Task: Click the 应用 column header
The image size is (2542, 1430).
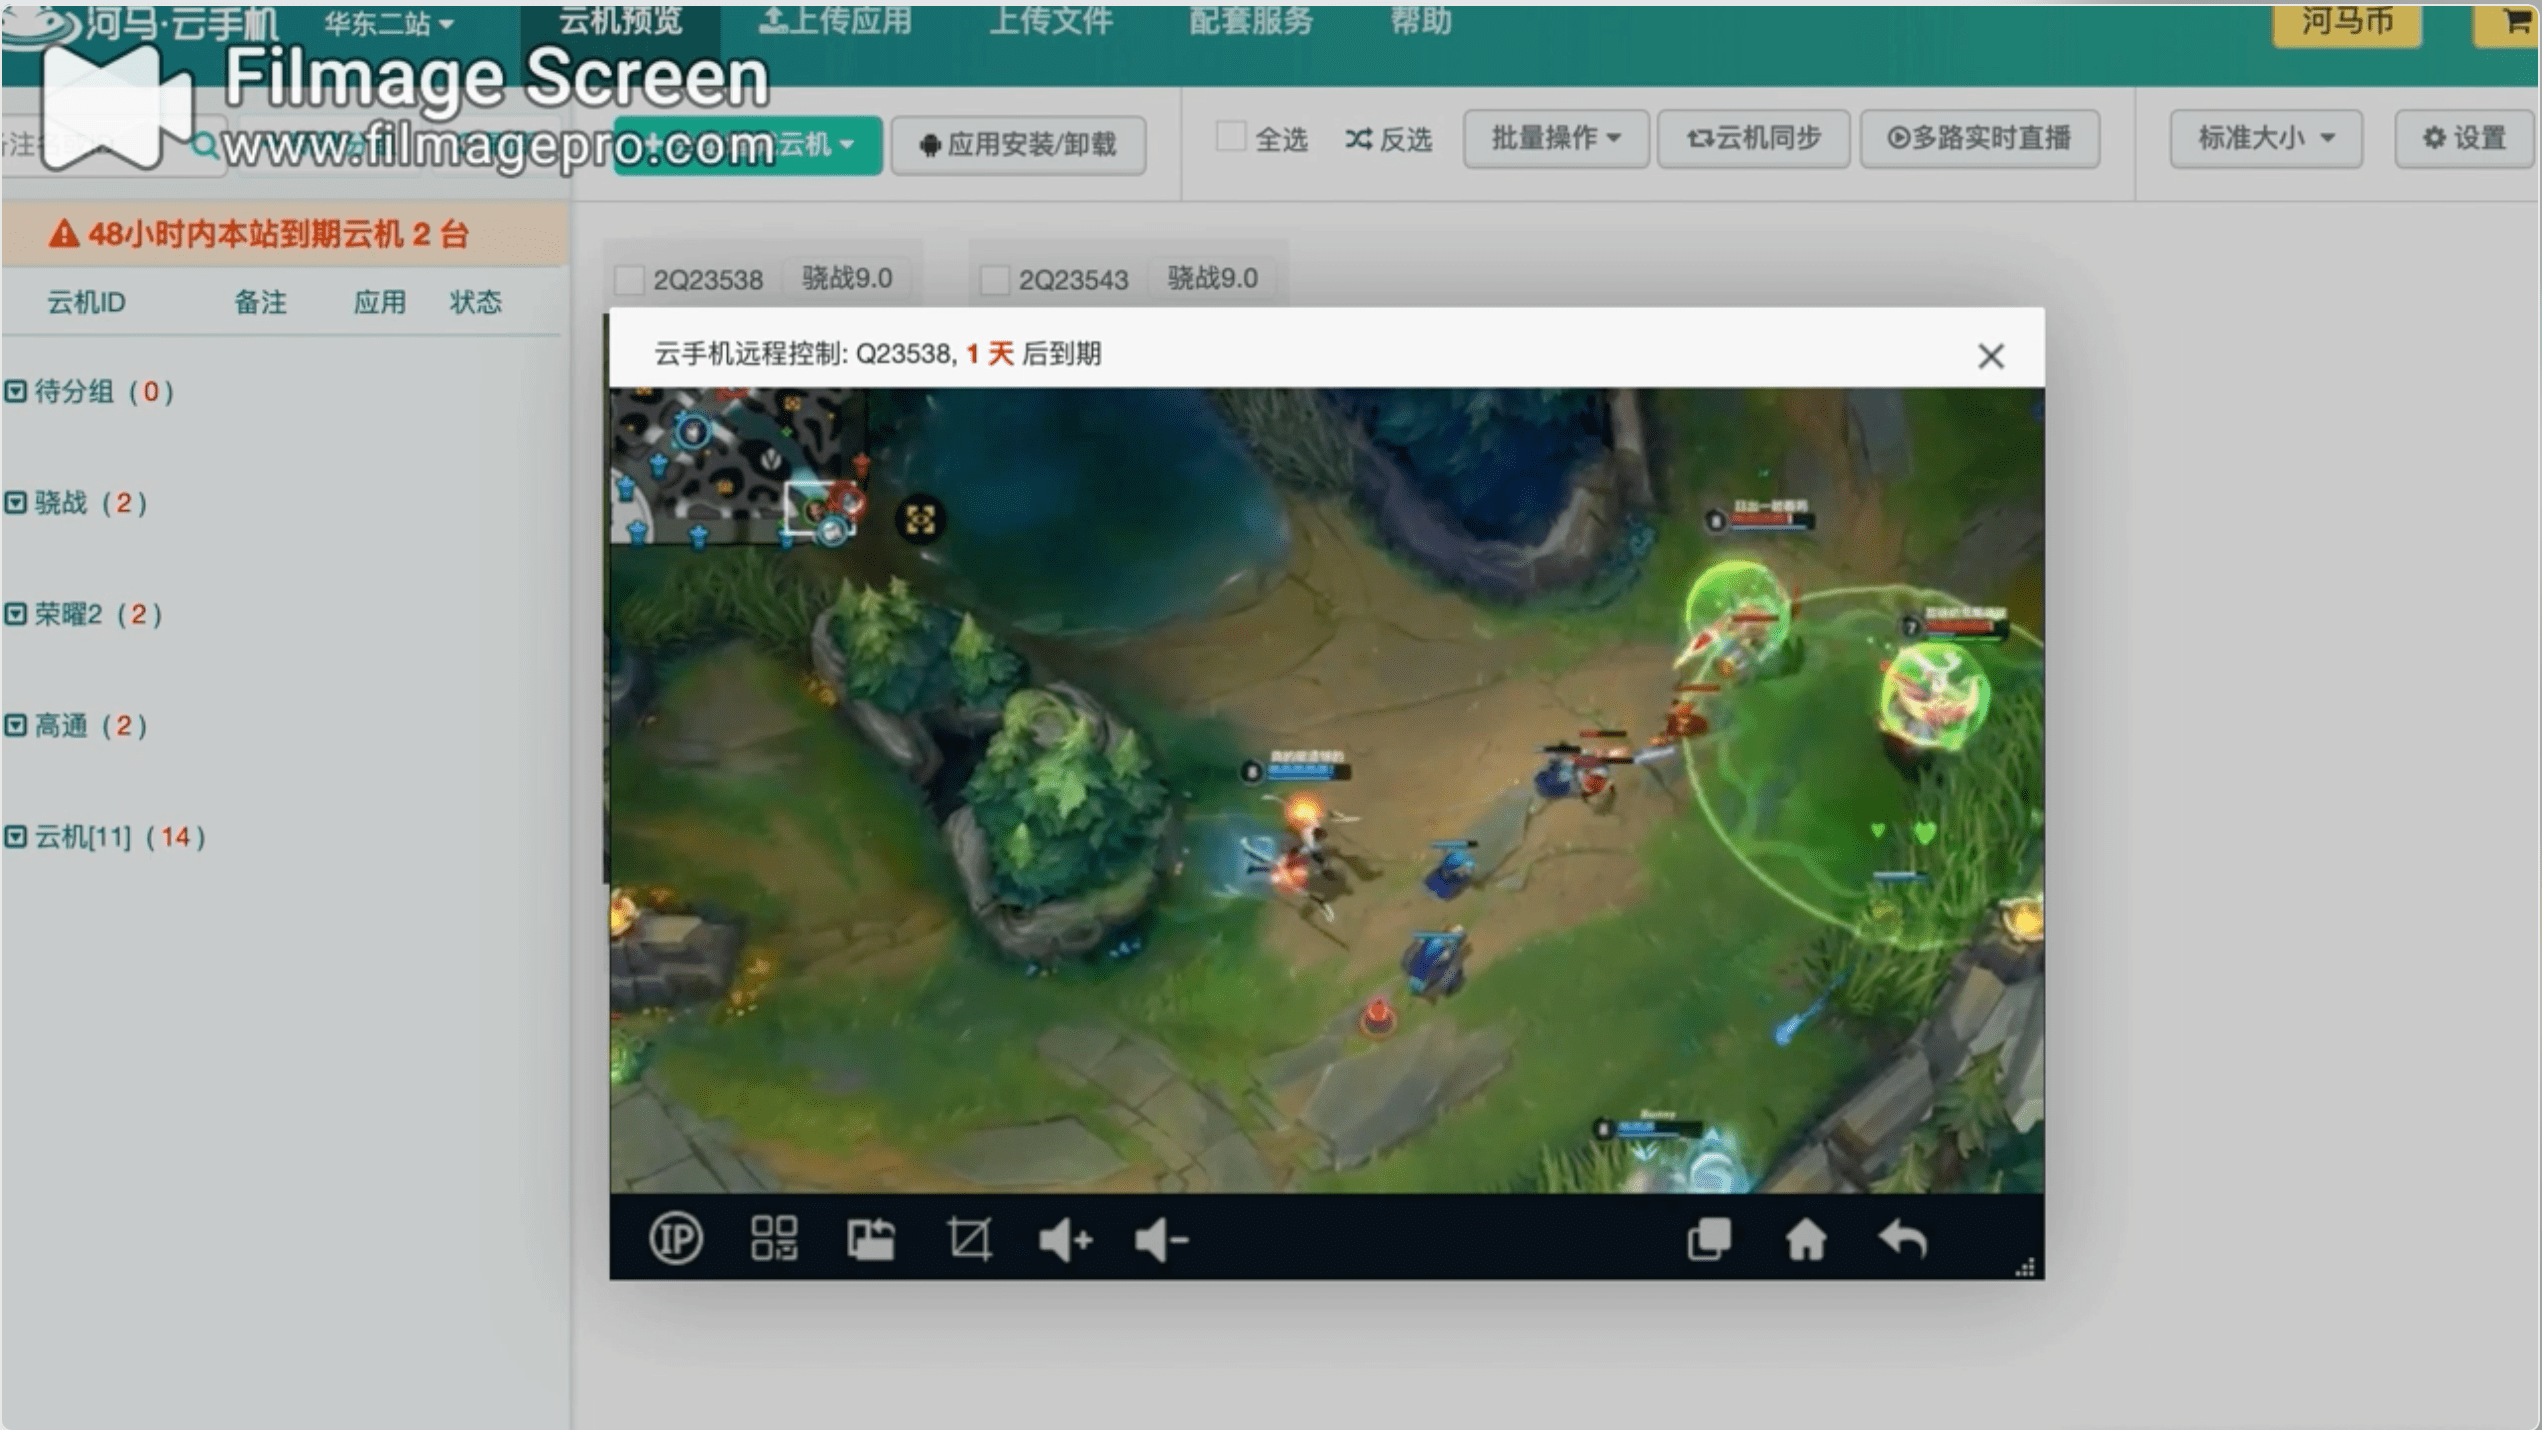Action: click(x=380, y=302)
